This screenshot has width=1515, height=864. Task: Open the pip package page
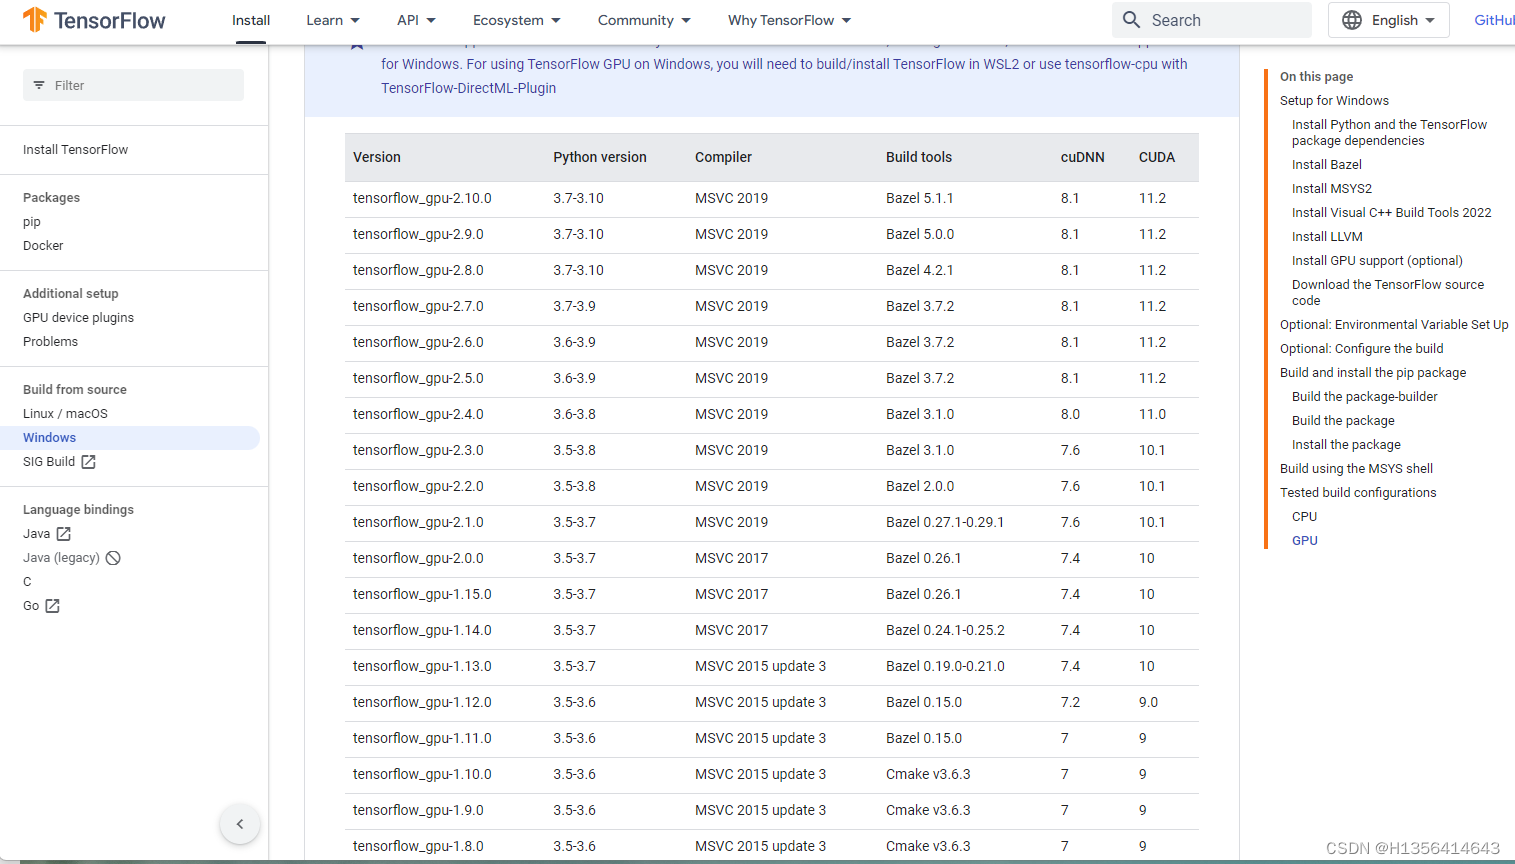(x=32, y=222)
